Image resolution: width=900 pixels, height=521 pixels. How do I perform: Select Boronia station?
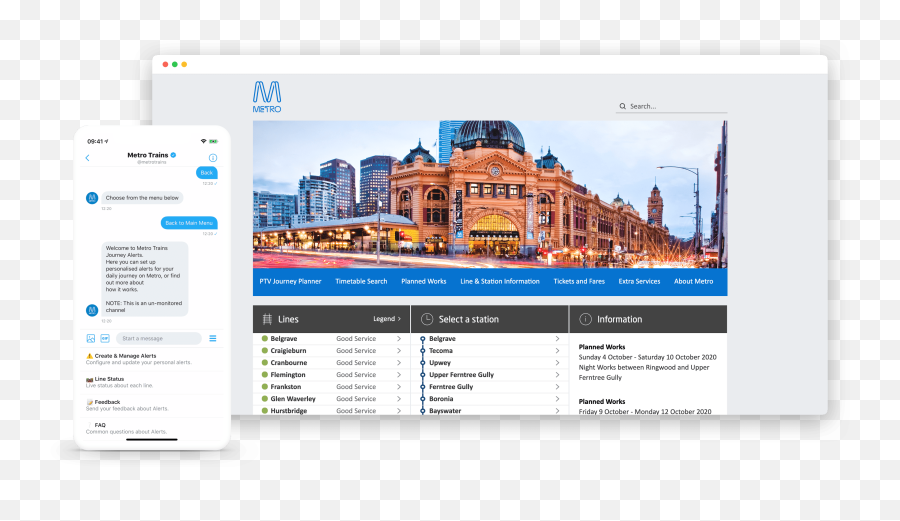(x=441, y=399)
